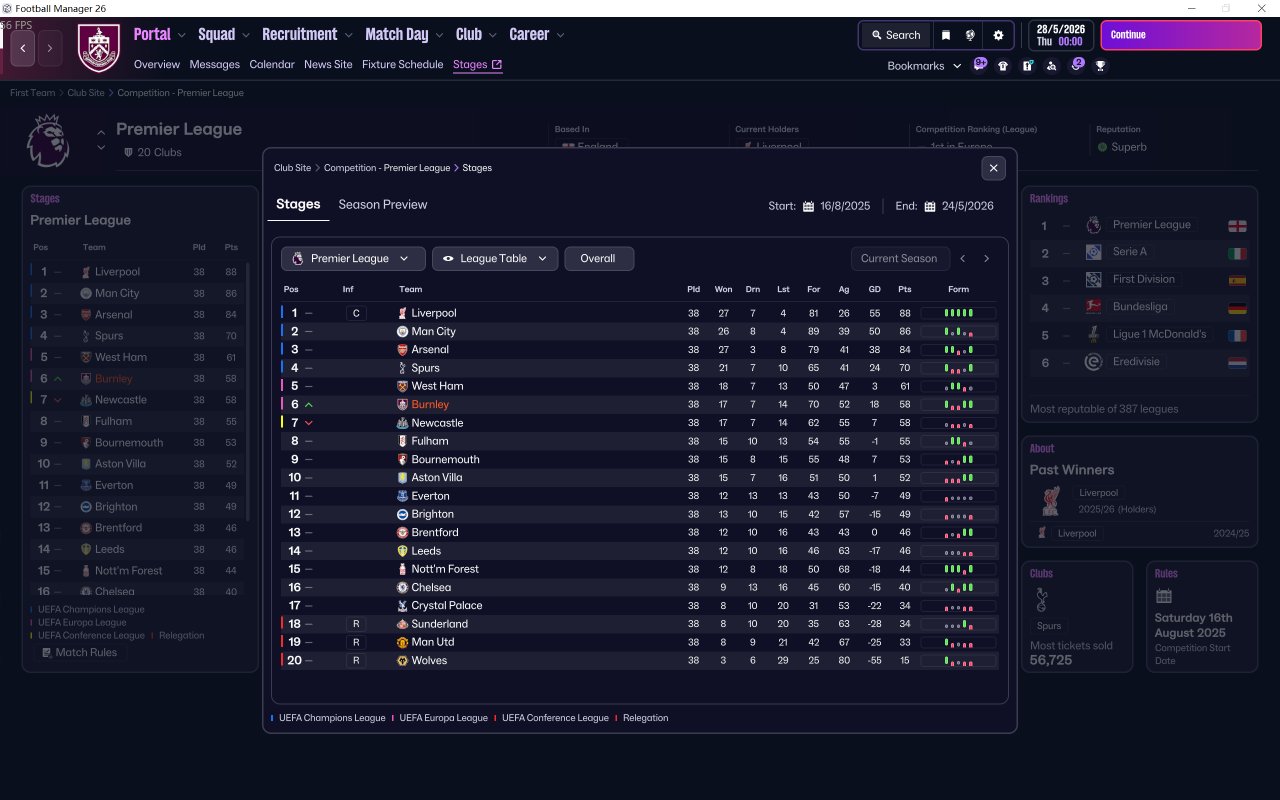This screenshot has height=800, width=1280.
Task: Go back with the left arrow
Action: point(23,47)
